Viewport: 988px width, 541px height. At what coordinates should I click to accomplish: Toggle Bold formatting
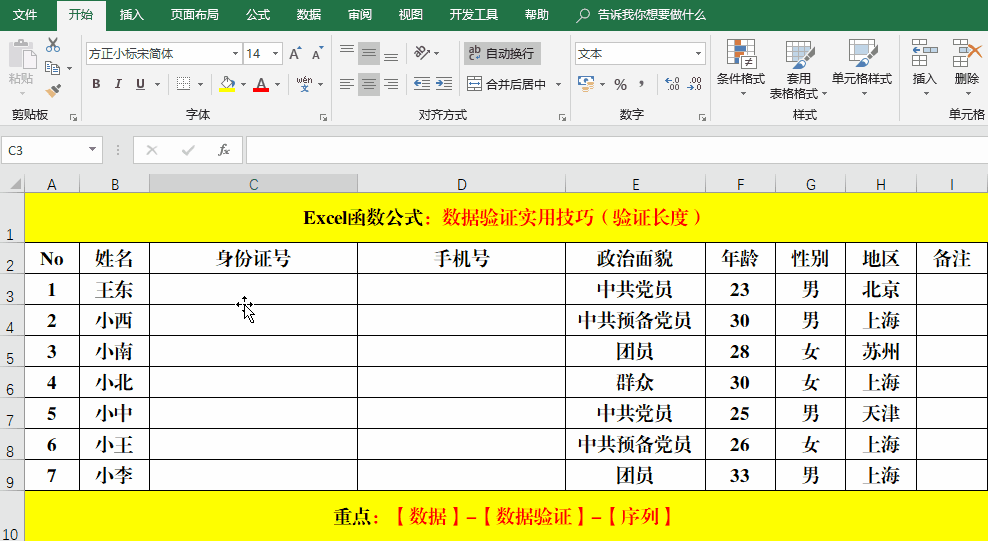tap(96, 85)
